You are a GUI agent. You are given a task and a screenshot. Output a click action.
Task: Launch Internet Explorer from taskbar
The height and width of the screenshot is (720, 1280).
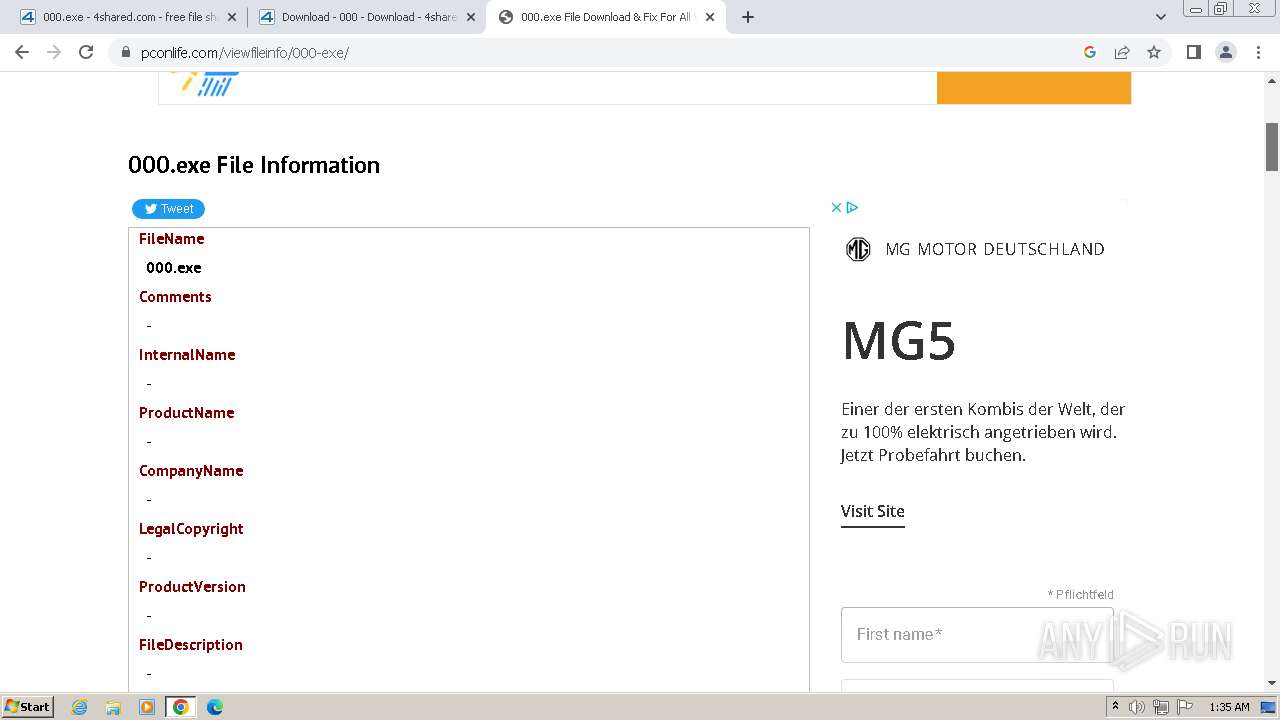pos(80,707)
